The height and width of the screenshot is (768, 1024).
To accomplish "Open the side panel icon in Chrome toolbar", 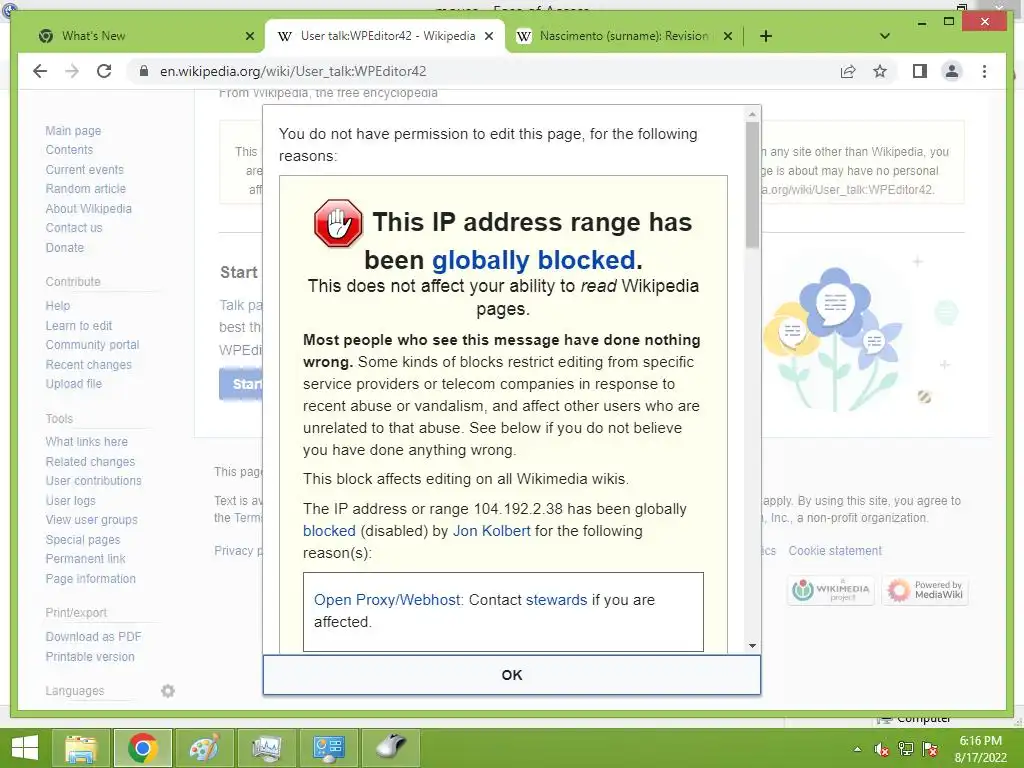I will coord(920,71).
